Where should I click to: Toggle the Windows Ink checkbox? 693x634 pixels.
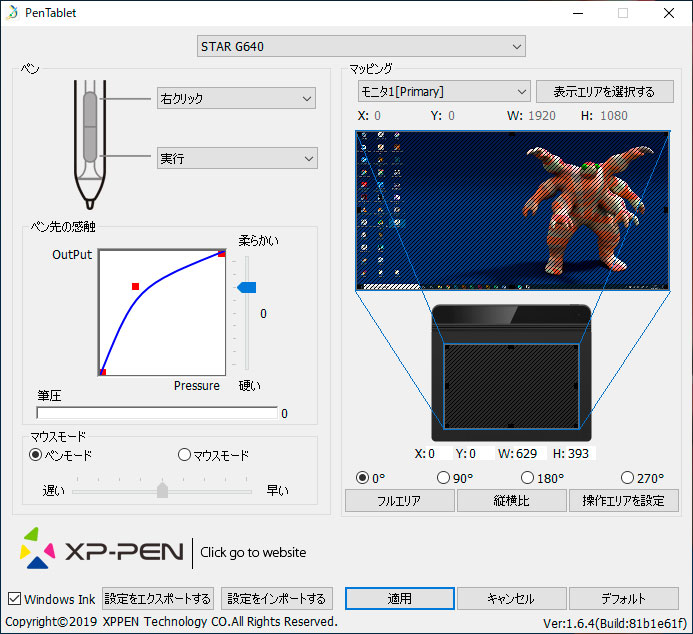(x=15, y=599)
